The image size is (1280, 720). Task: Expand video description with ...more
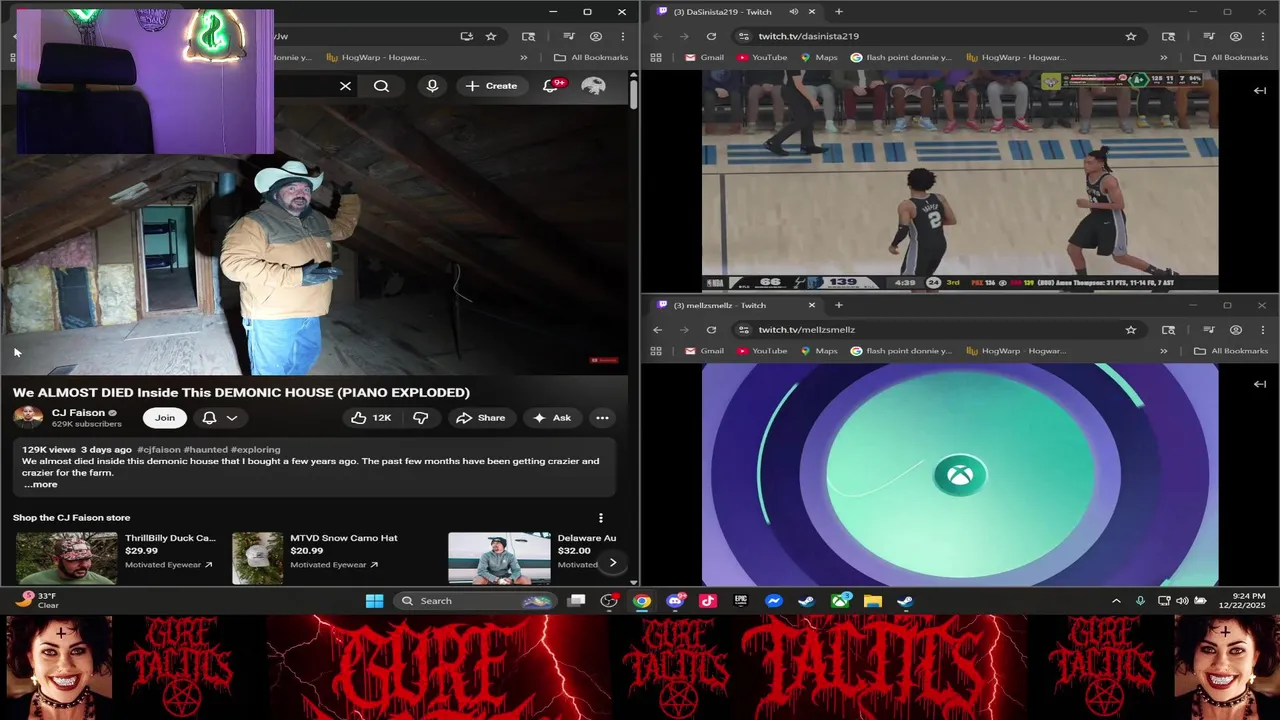(41, 485)
